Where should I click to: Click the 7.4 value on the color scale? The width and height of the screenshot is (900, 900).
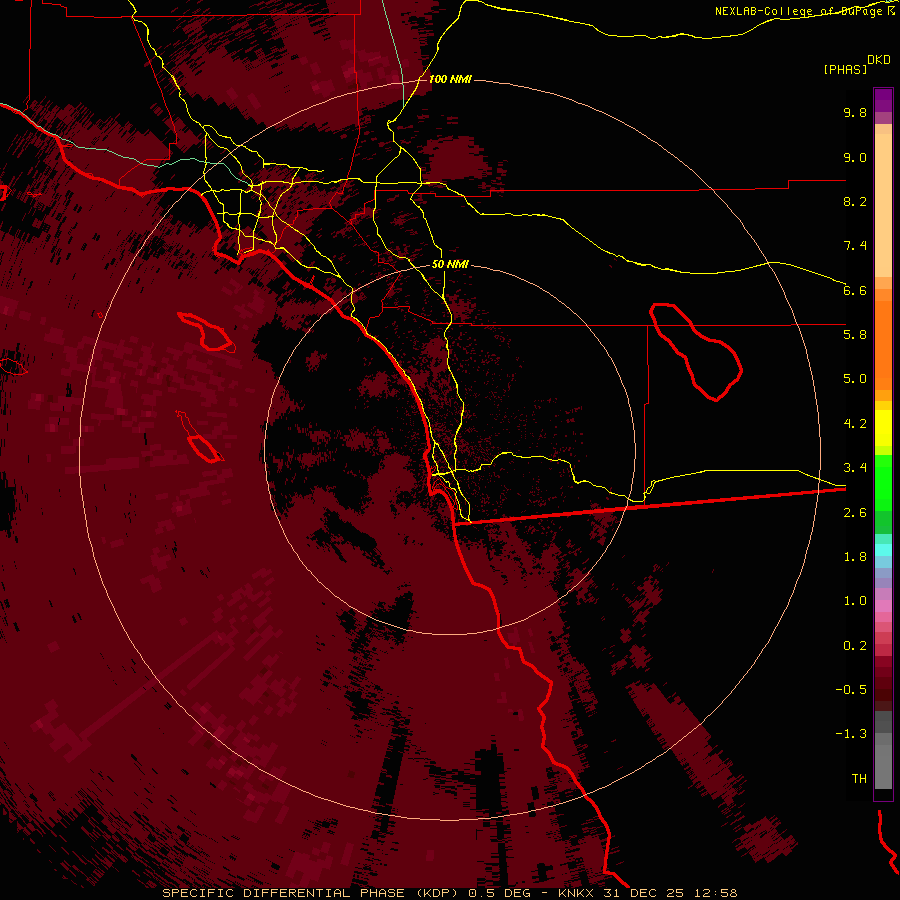[855, 246]
